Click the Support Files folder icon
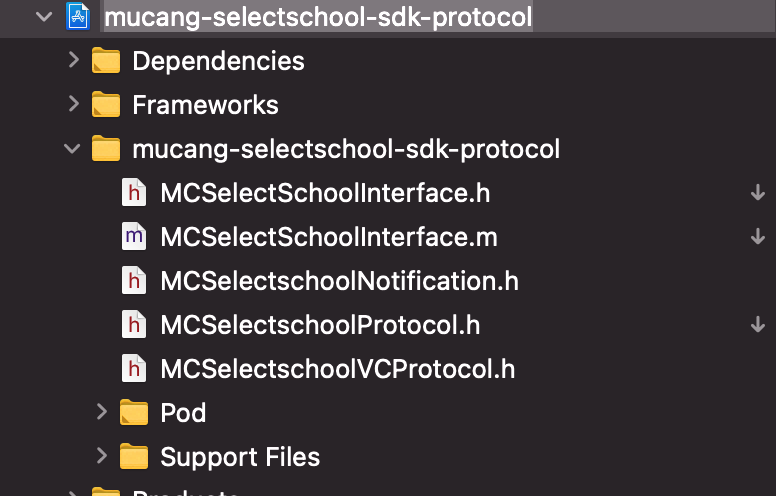776x496 pixels. coord(134,456)
